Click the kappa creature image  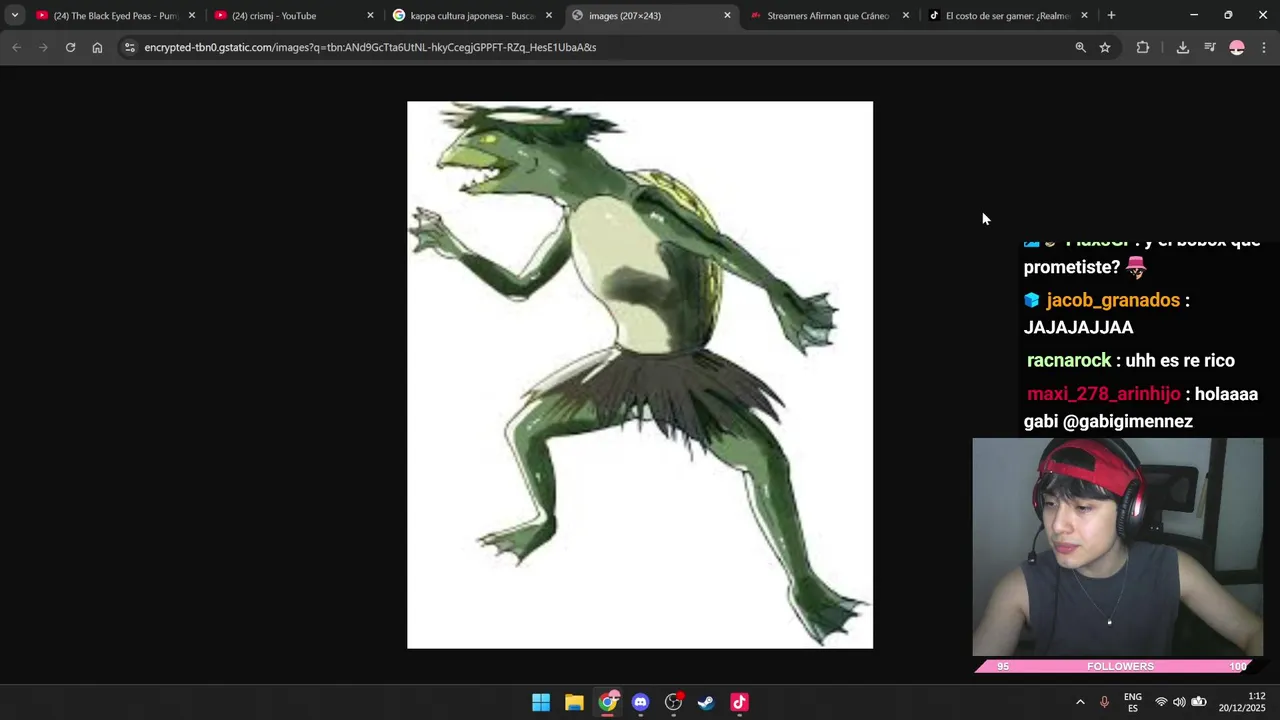640,375
